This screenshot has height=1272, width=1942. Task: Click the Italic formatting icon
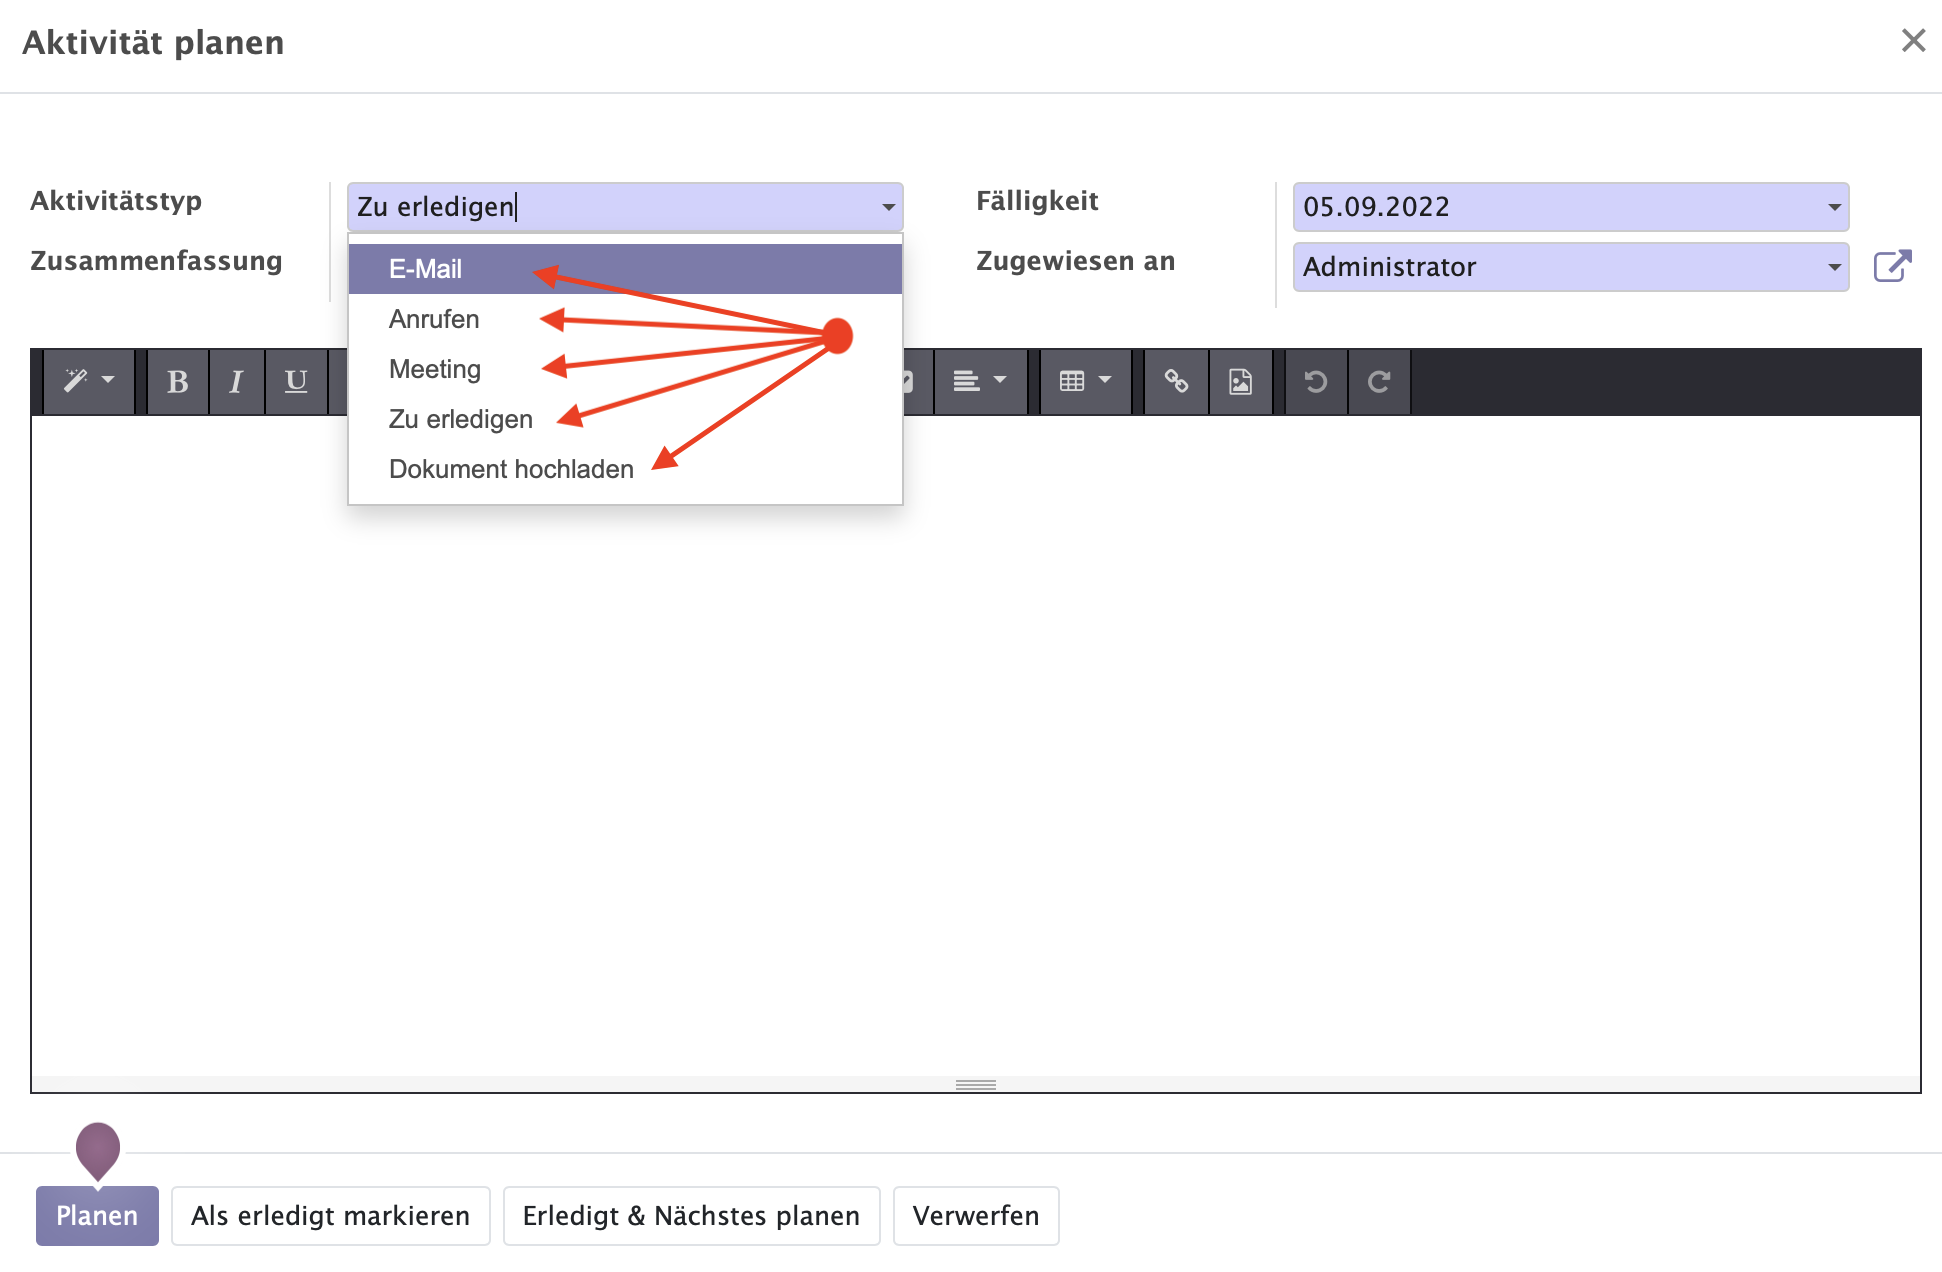[234, 382]
